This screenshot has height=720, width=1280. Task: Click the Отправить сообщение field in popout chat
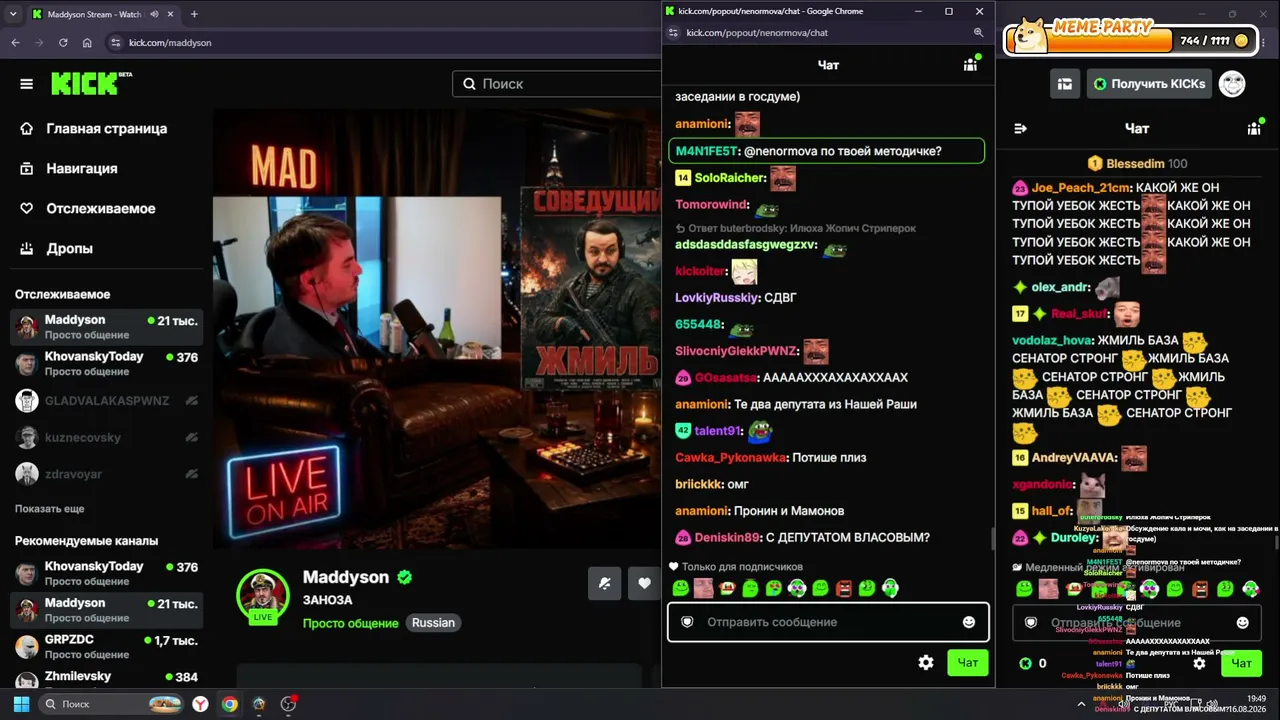(828, 622)
